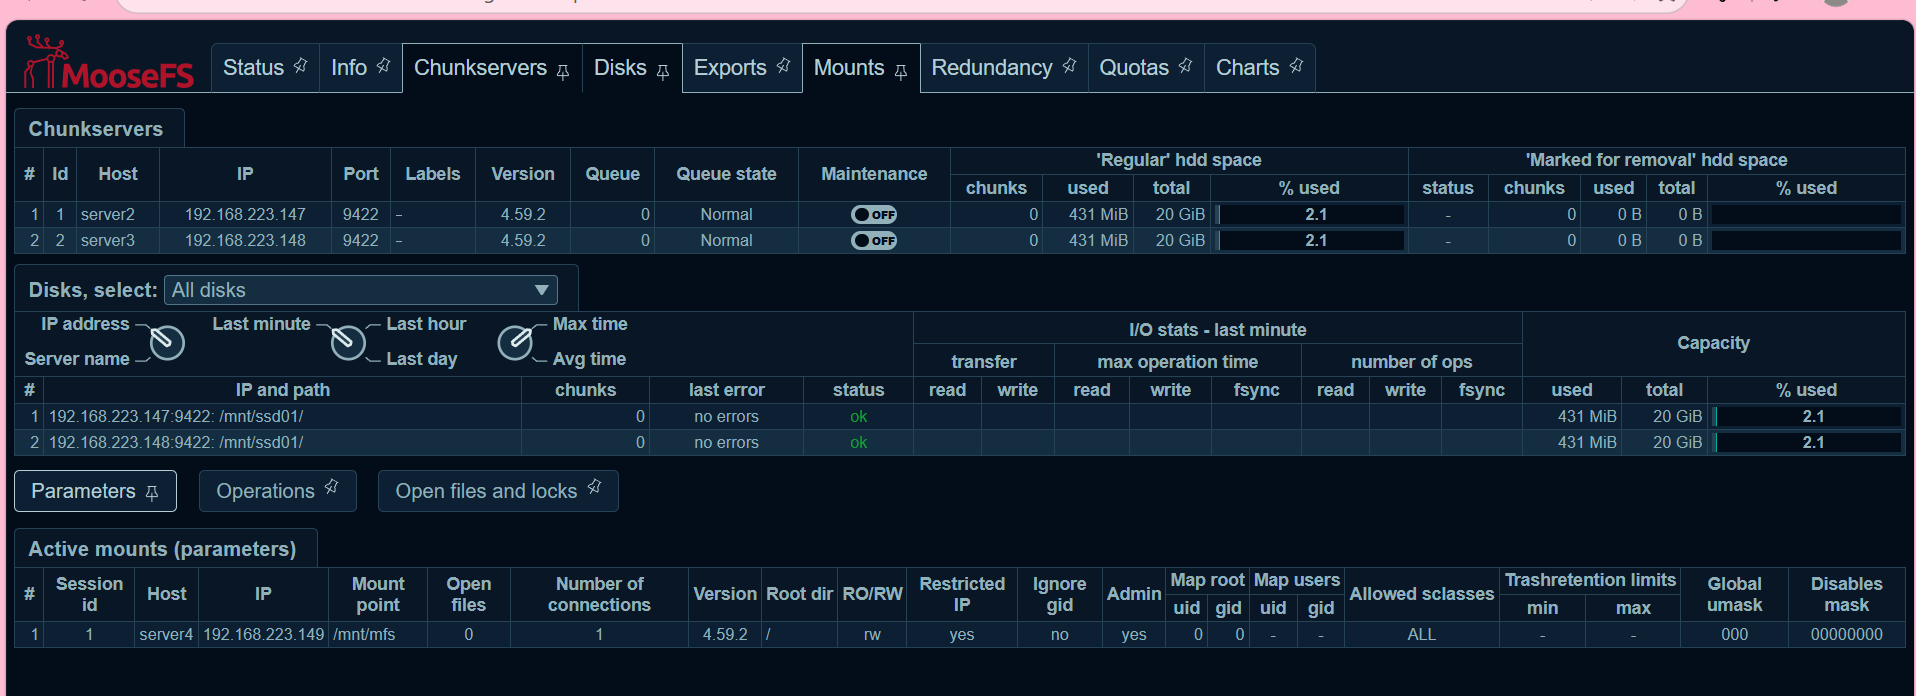Pin the Quotas tab
Viewport: 1916px width, 696px height.
click(x=1185, y=66)
